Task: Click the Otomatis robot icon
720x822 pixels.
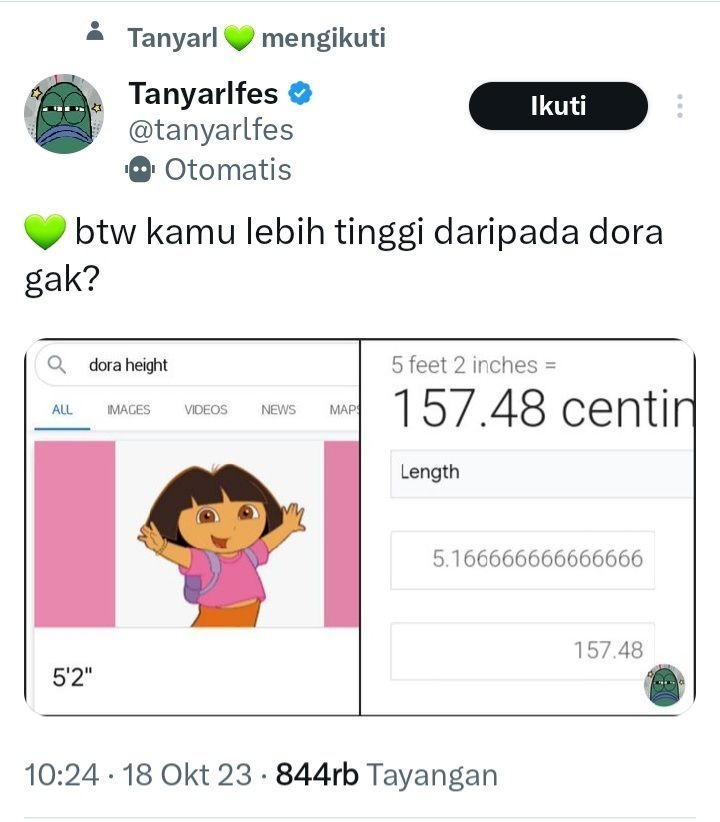Action: (x=139, y=169)
